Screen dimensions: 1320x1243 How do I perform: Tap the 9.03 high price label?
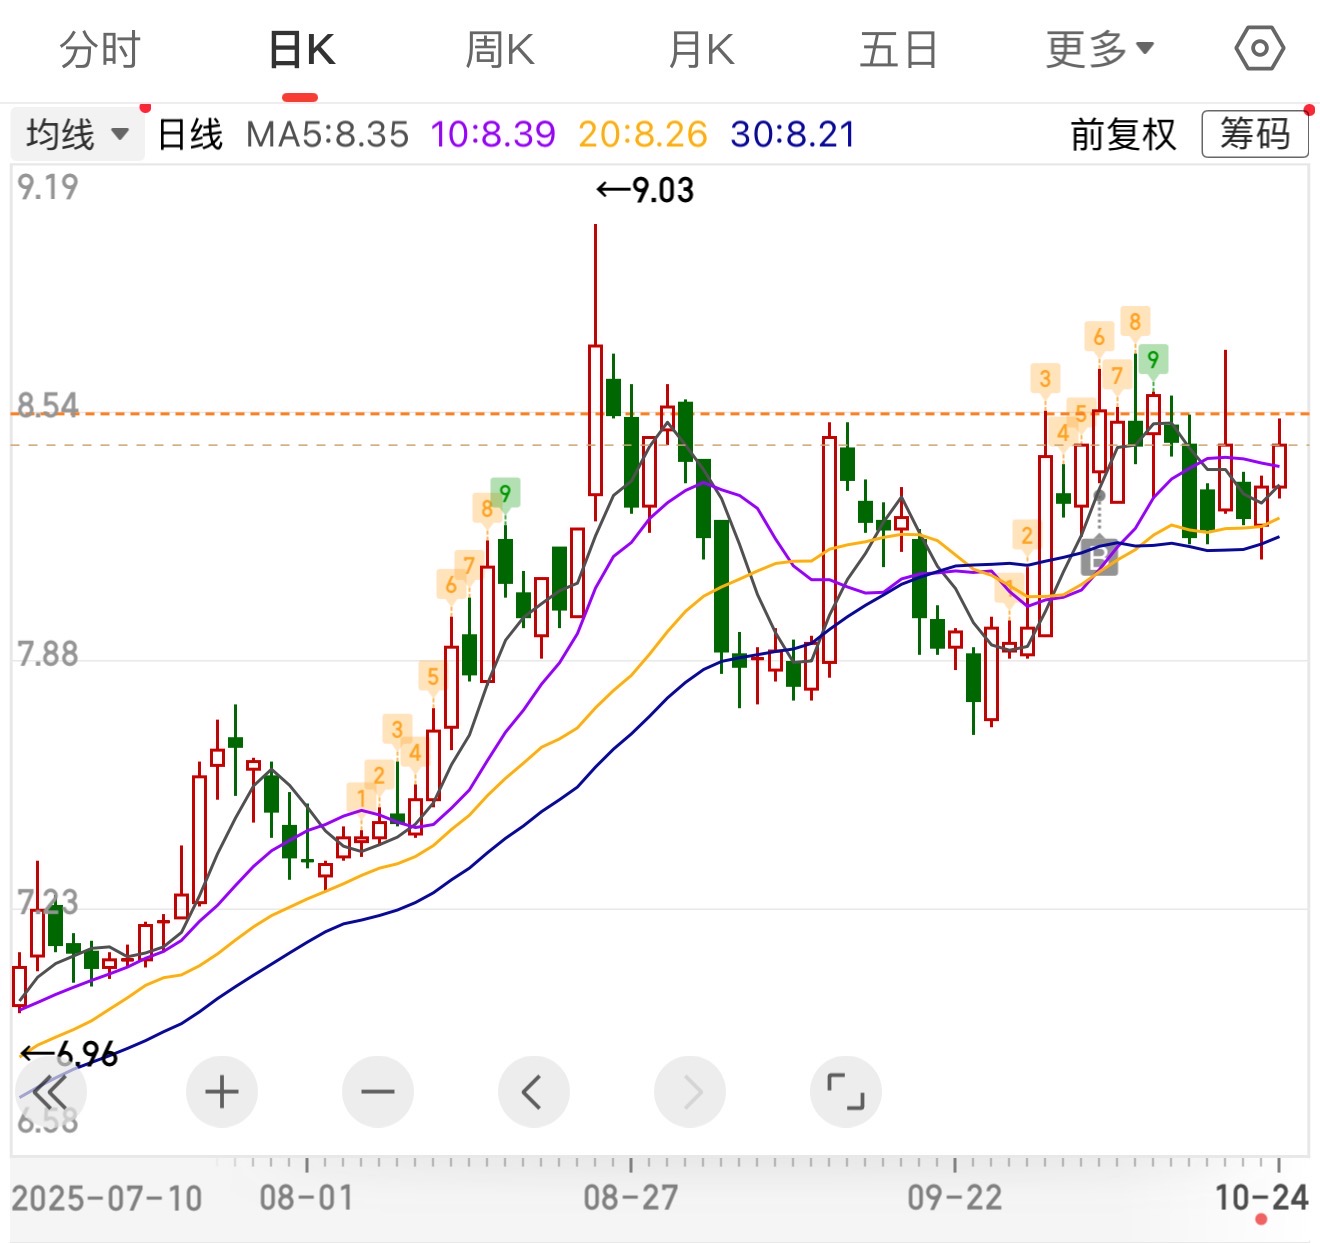coord(646,190)
